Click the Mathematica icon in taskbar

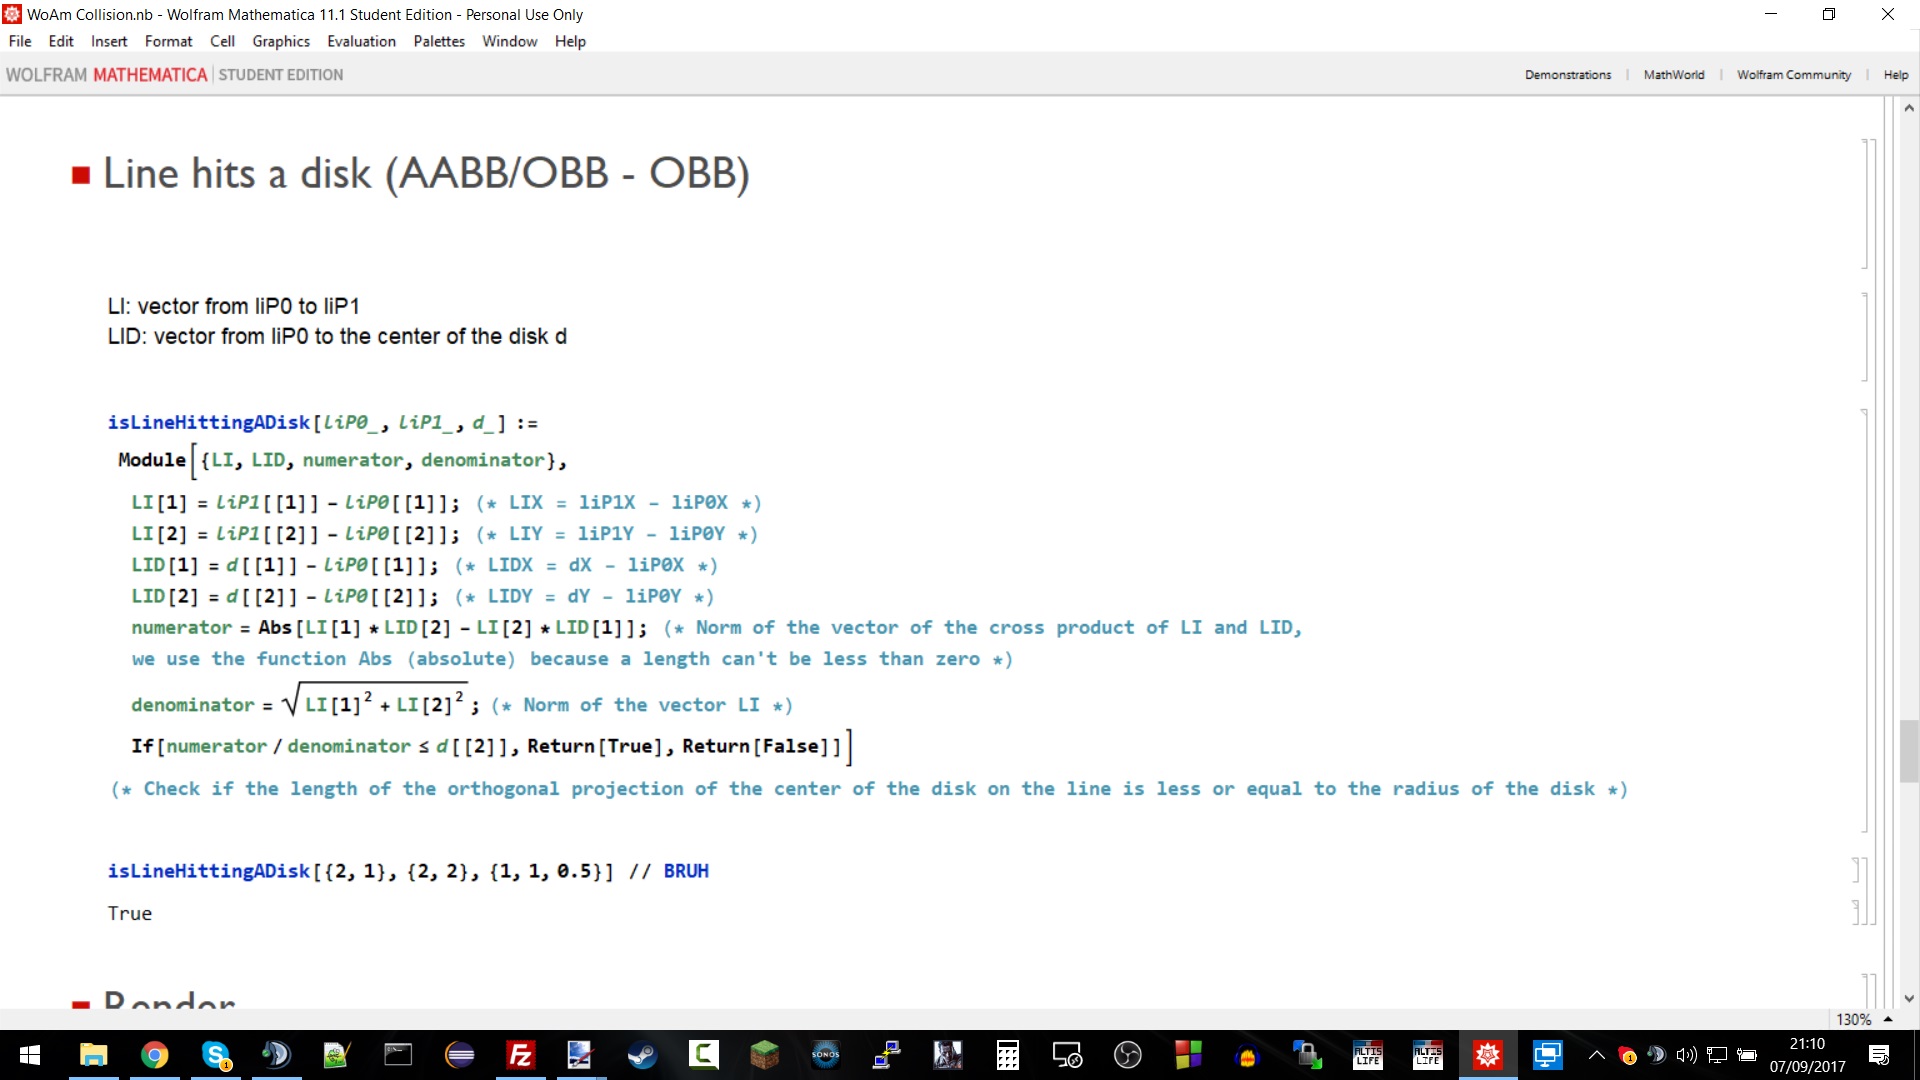tap(1488, 1055)
